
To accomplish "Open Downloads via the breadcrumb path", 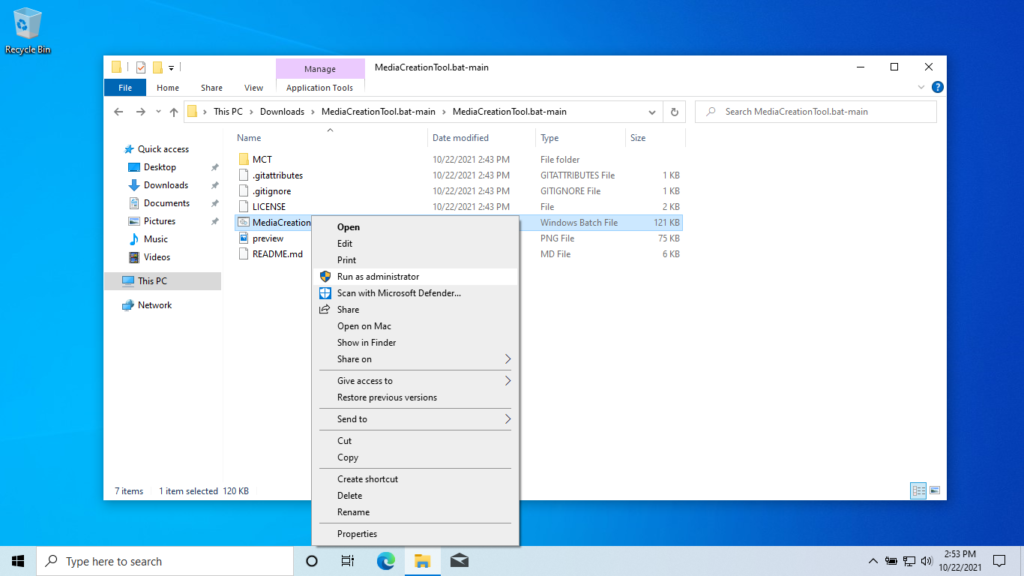I will pyautogui.click(x=283, y=111).
